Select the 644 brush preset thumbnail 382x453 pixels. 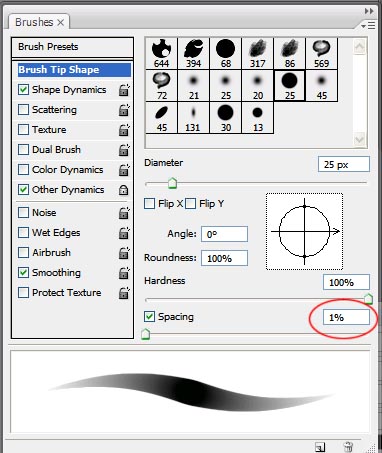pyautogui.click(x=162, y=53)
